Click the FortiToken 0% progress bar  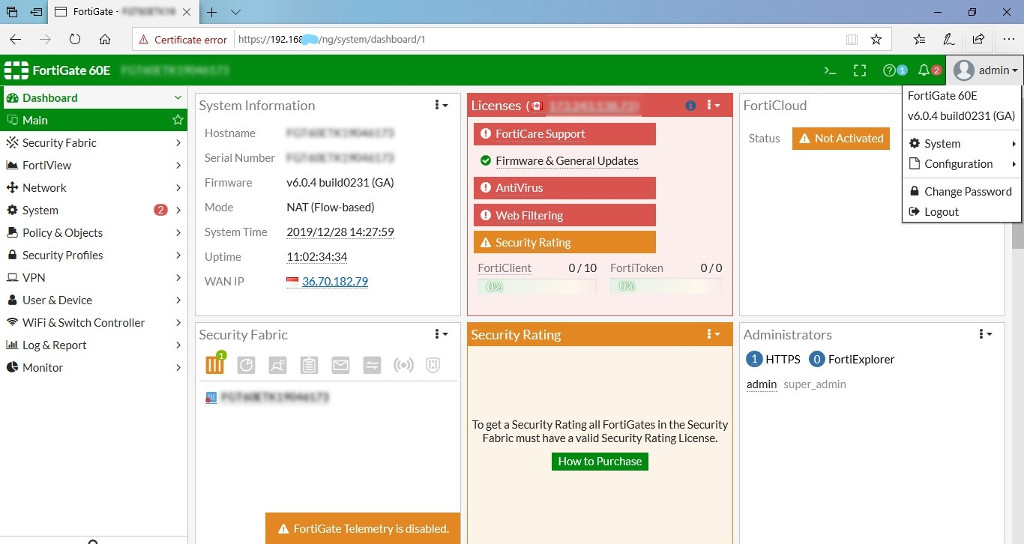click(666, 286)
